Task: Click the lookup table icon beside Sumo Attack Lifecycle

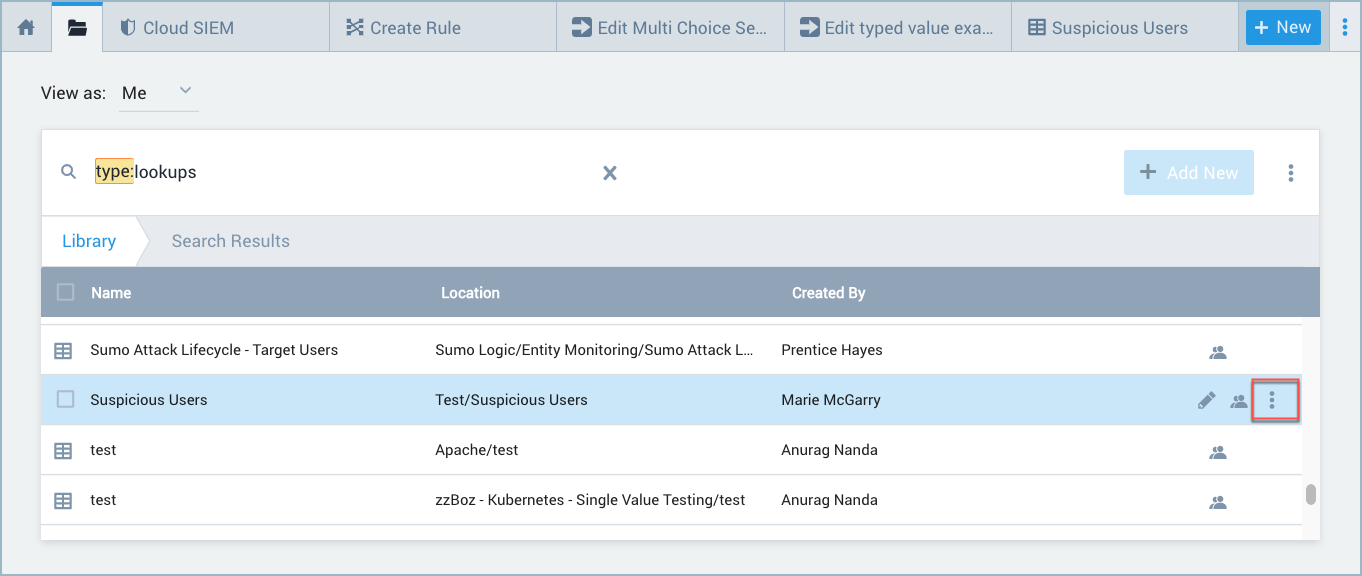Action: 62,350
